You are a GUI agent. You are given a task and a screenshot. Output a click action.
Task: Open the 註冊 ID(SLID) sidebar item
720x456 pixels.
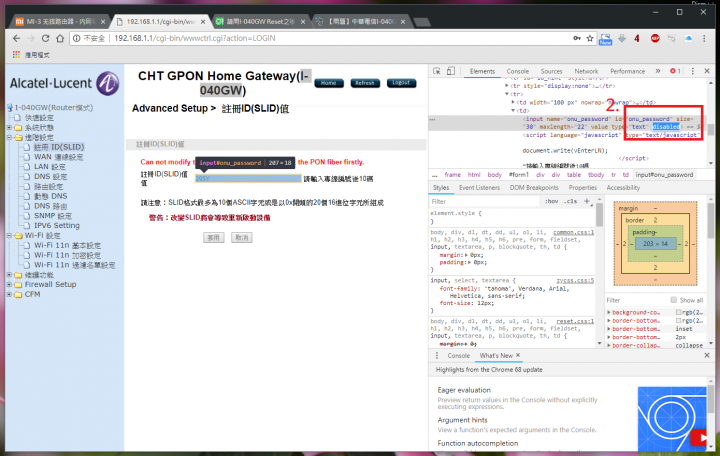coord(59,147)
